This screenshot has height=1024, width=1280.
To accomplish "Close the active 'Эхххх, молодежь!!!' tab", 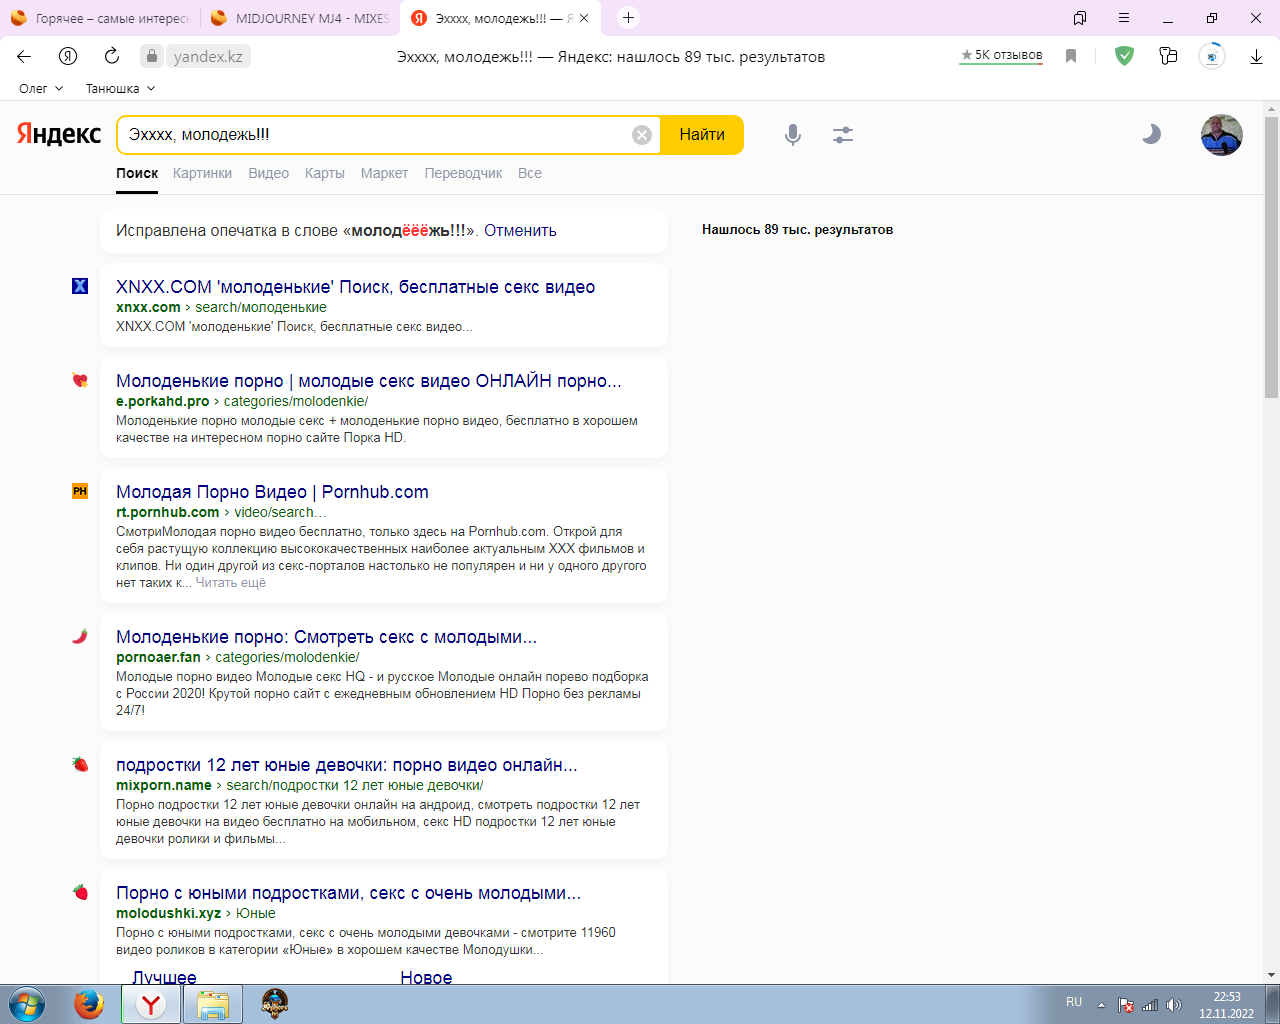I will click(584, 18).
